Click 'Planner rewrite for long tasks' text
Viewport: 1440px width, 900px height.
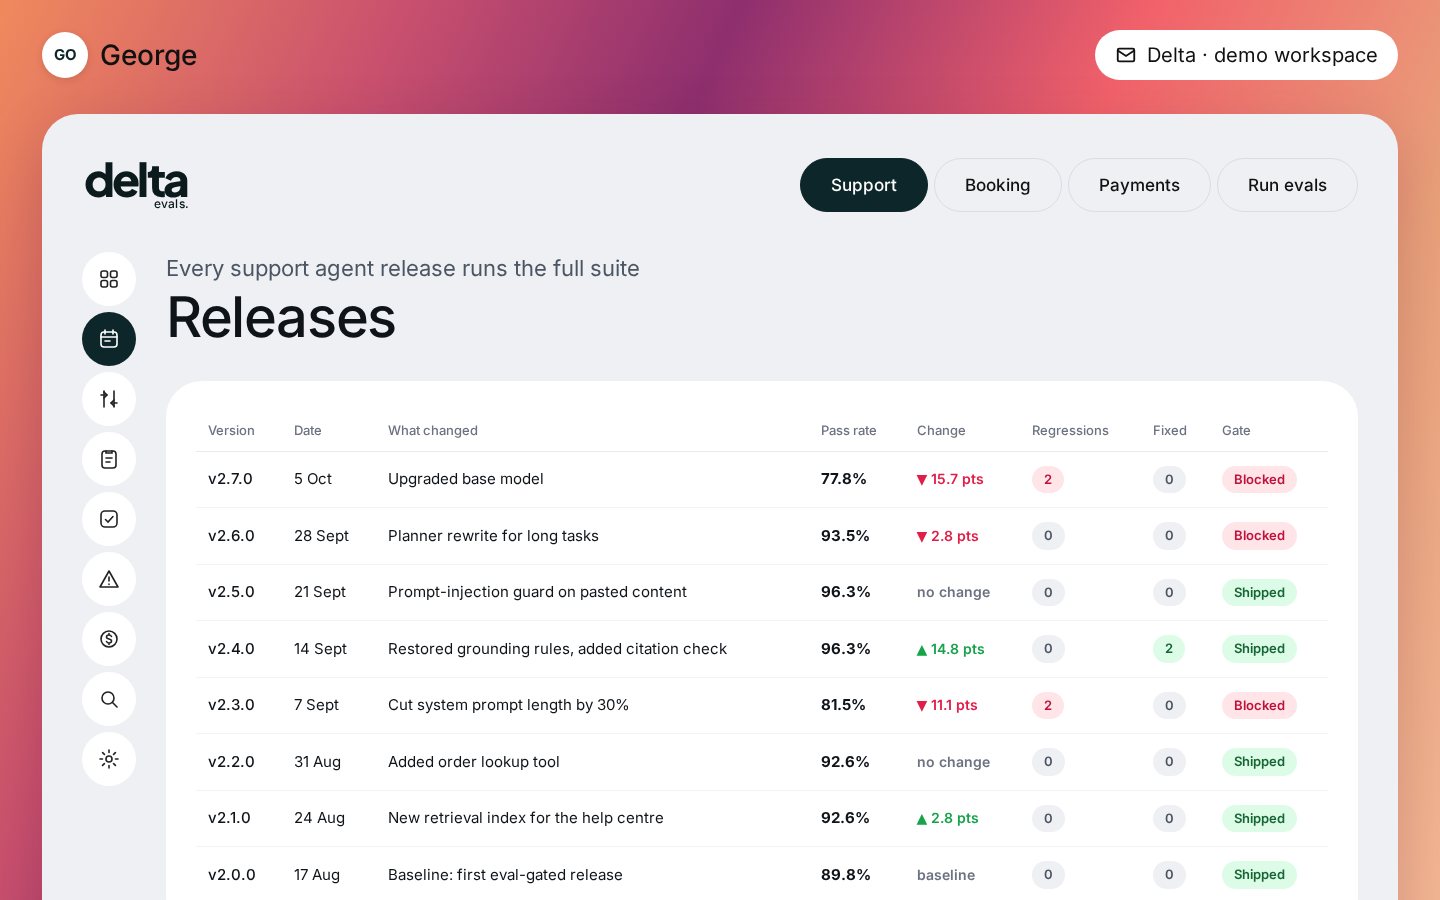click(x=493, y=536)
